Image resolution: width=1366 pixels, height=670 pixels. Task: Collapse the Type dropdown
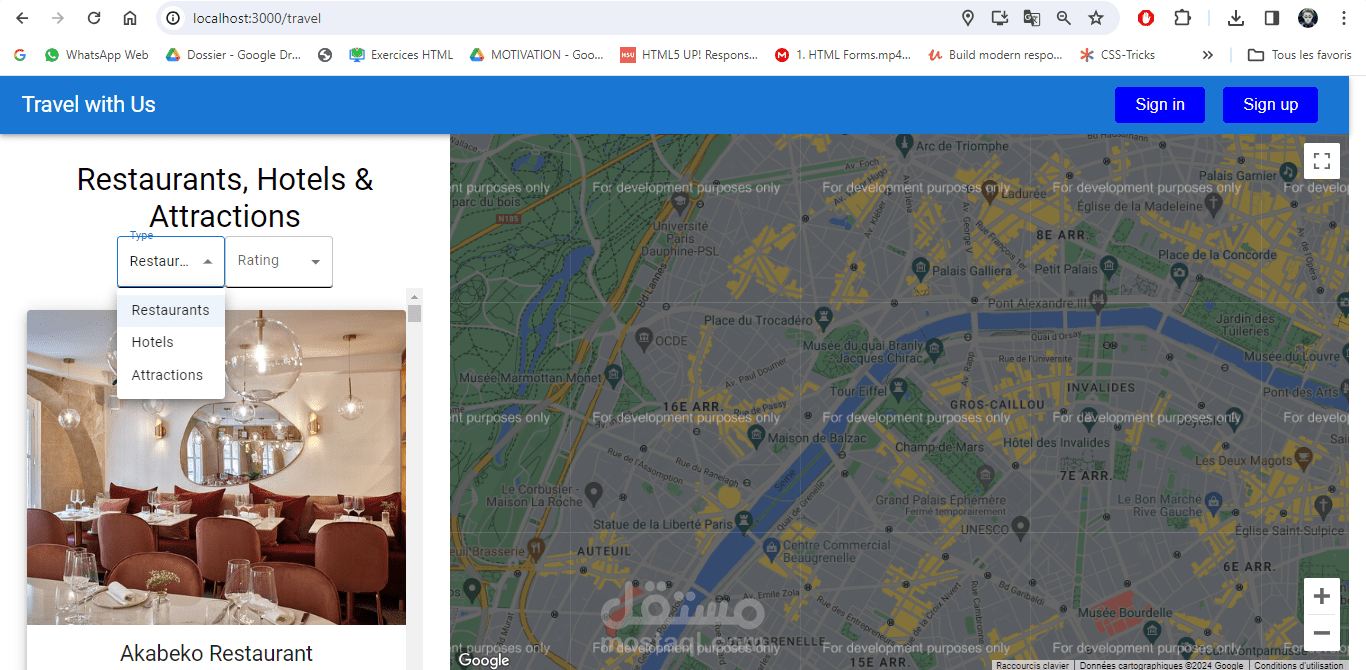(x=171, y=261)
